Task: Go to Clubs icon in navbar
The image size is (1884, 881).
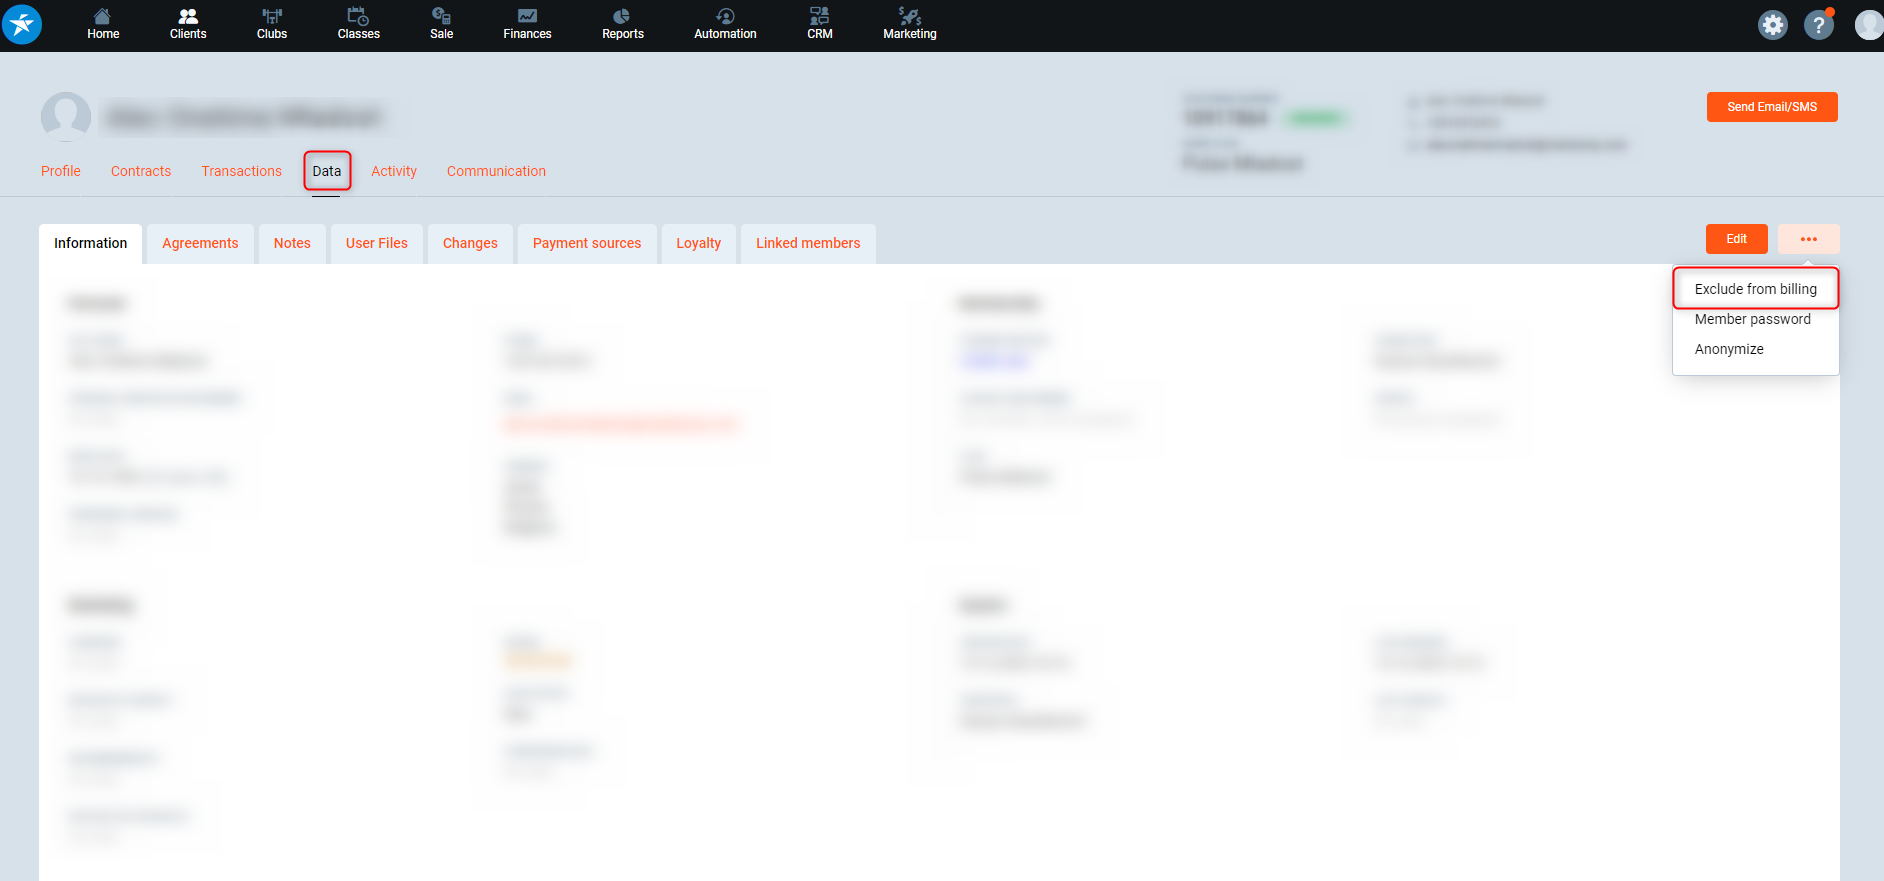Action: tap(271, 17)
